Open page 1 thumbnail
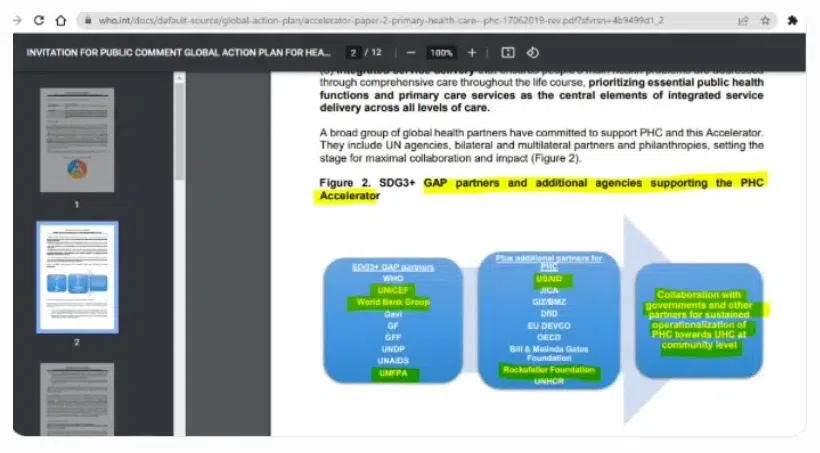This screenshot has height=453, width=820. point(77,140)
